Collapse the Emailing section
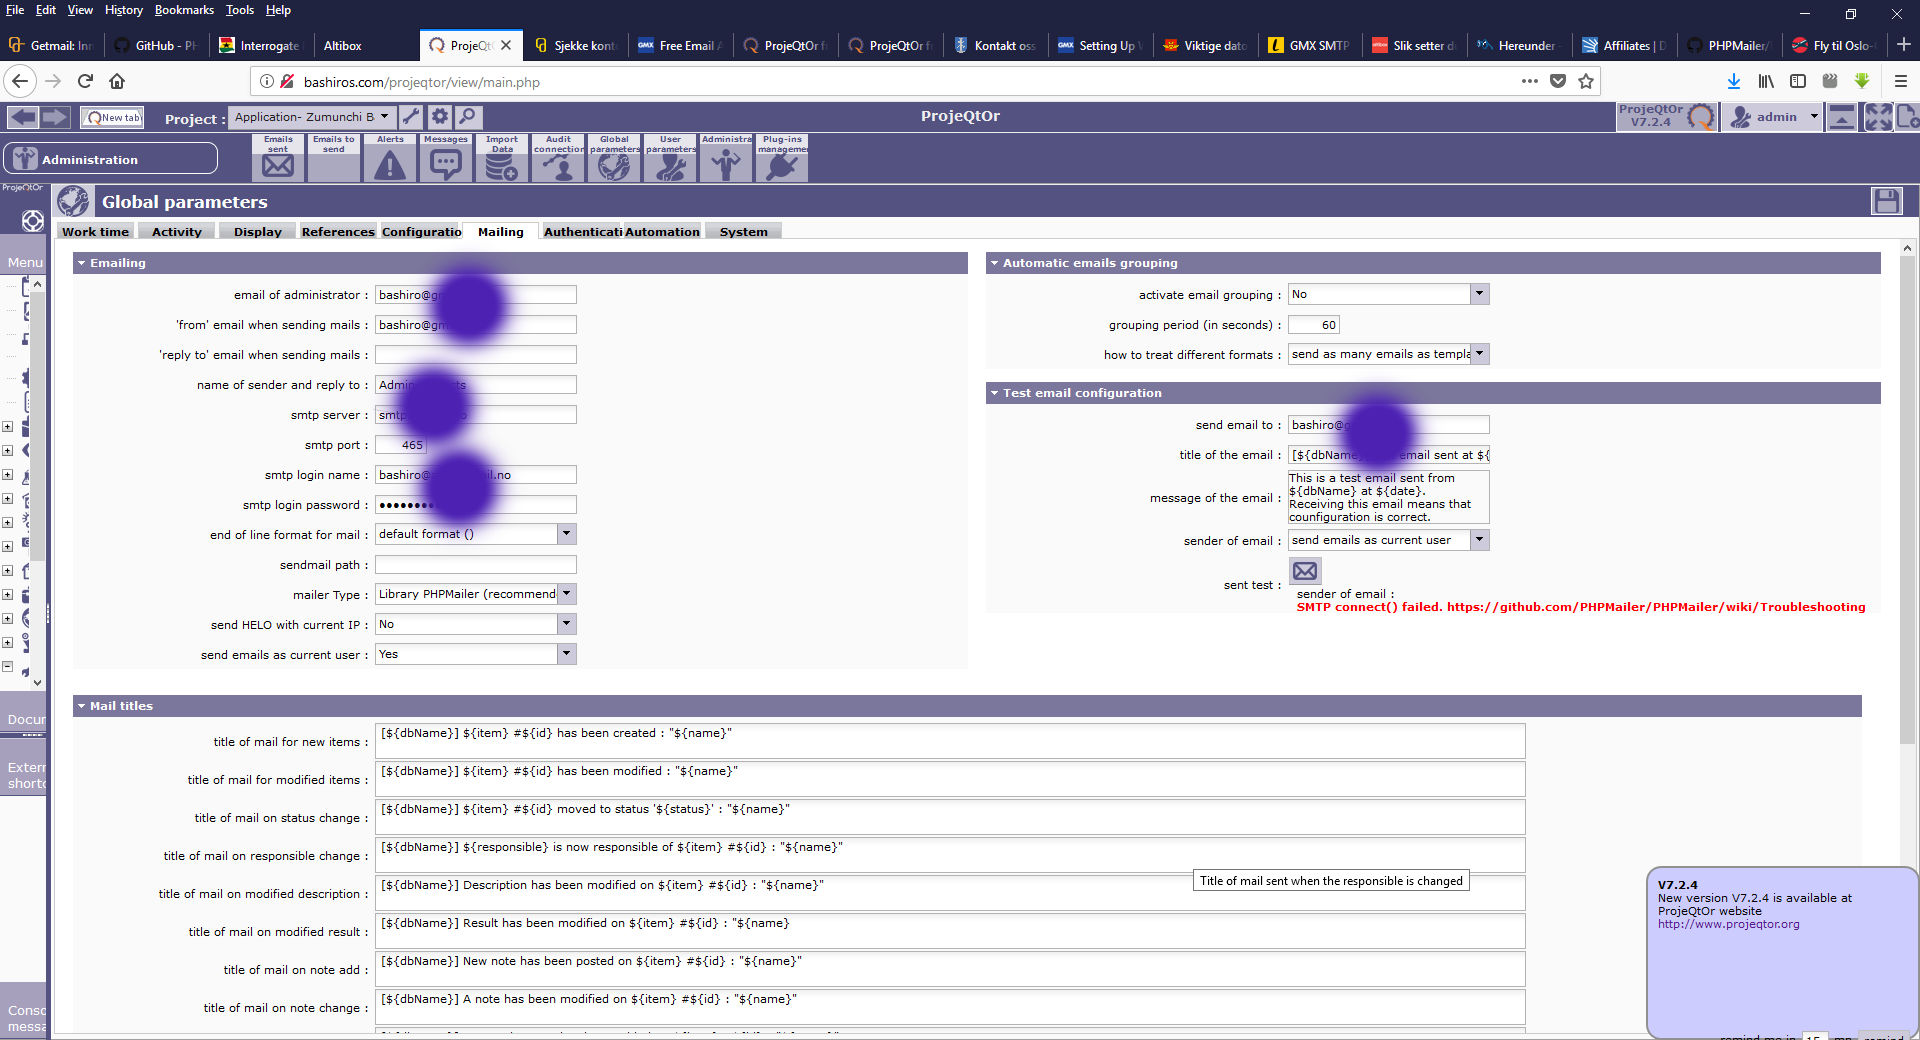This screenshot has width=1920, height=1040. [x=82, y=263]
